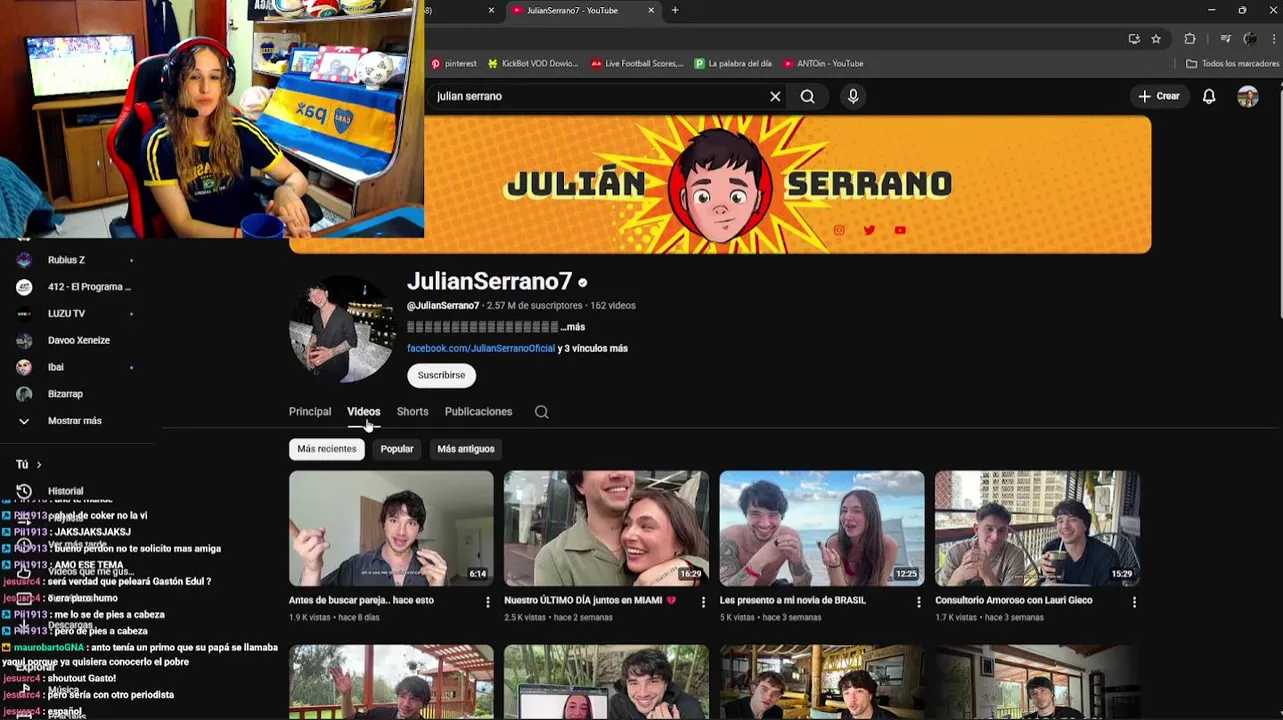Open the KickBot VOD Downloader bookmark
Screen dimensions: 1283x720
533,63
